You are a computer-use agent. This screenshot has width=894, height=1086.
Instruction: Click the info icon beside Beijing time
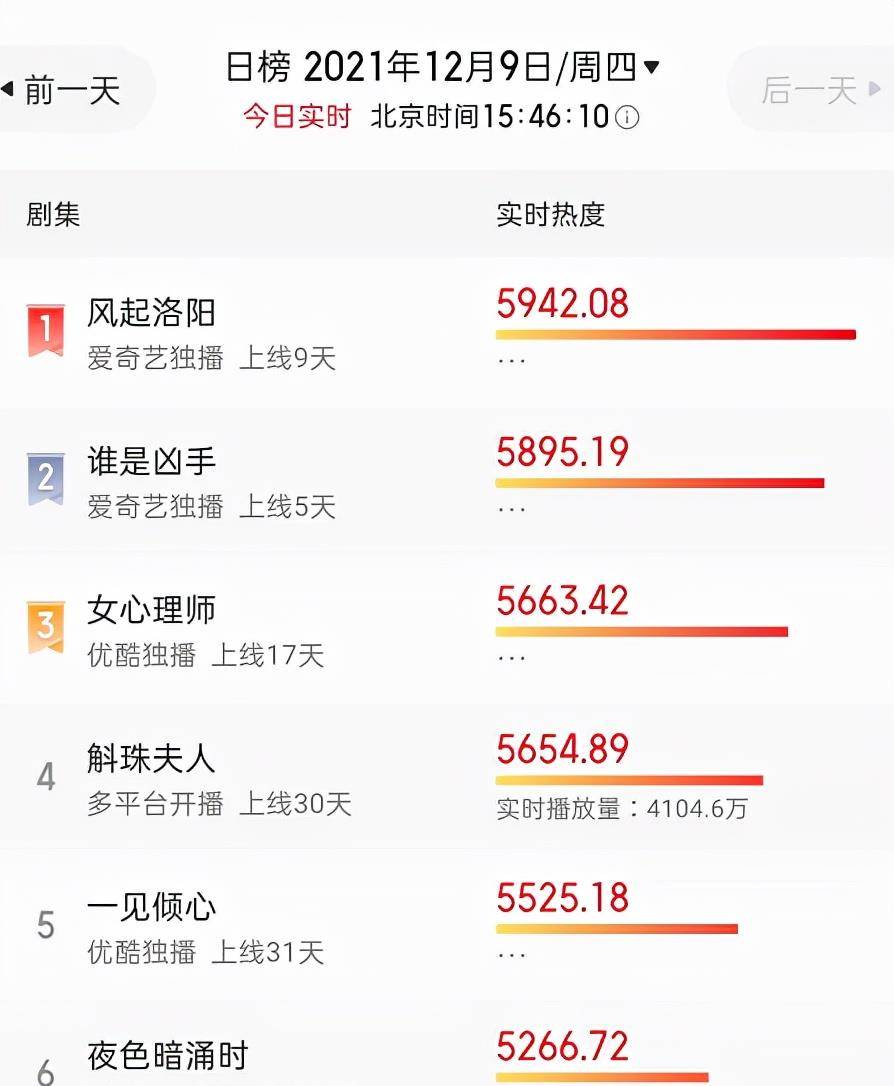click(627, 117)
